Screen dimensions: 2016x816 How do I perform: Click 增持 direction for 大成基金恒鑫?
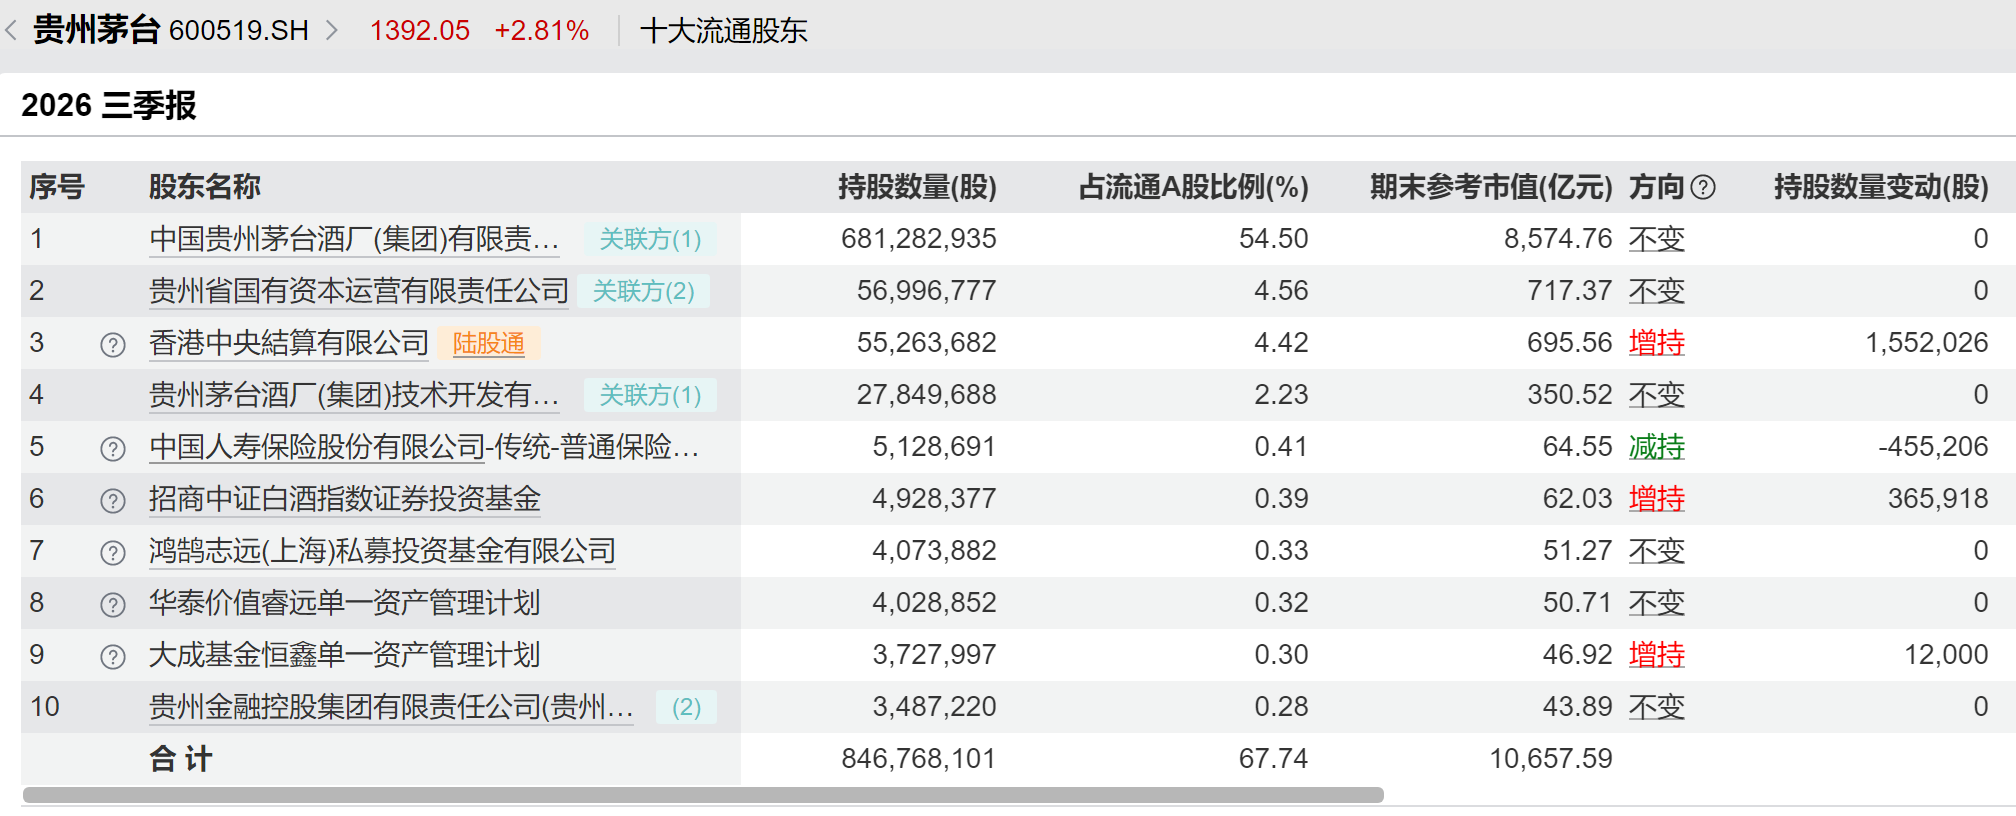click(x=1657, y=655)
